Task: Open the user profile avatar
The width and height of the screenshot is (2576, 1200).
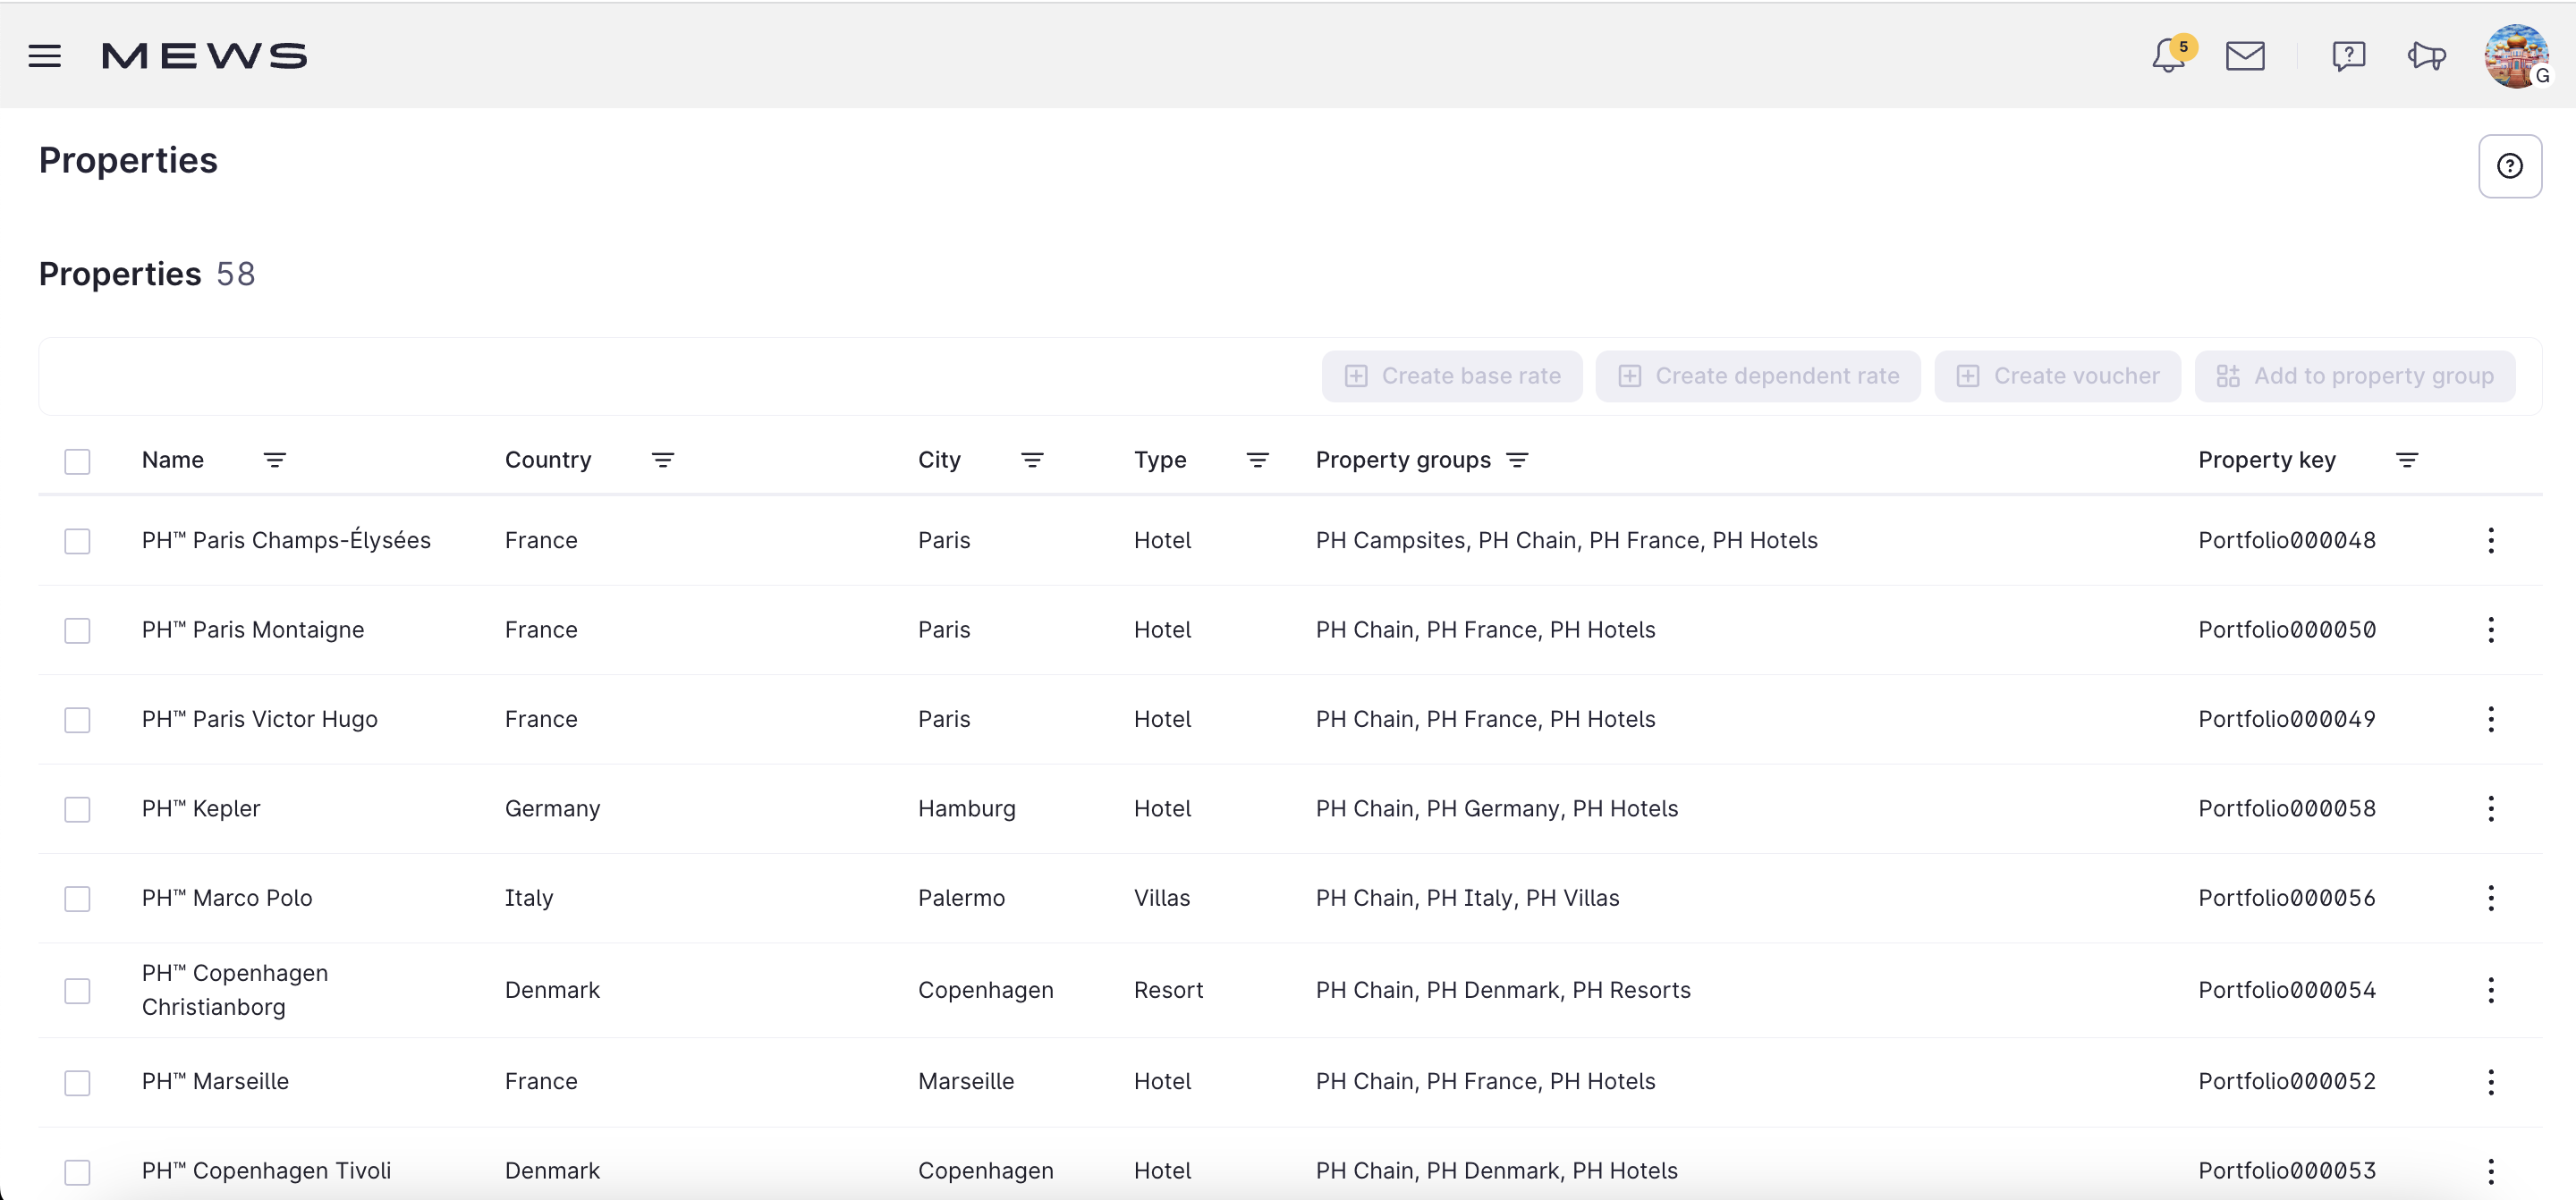Action: point(2516,56)
